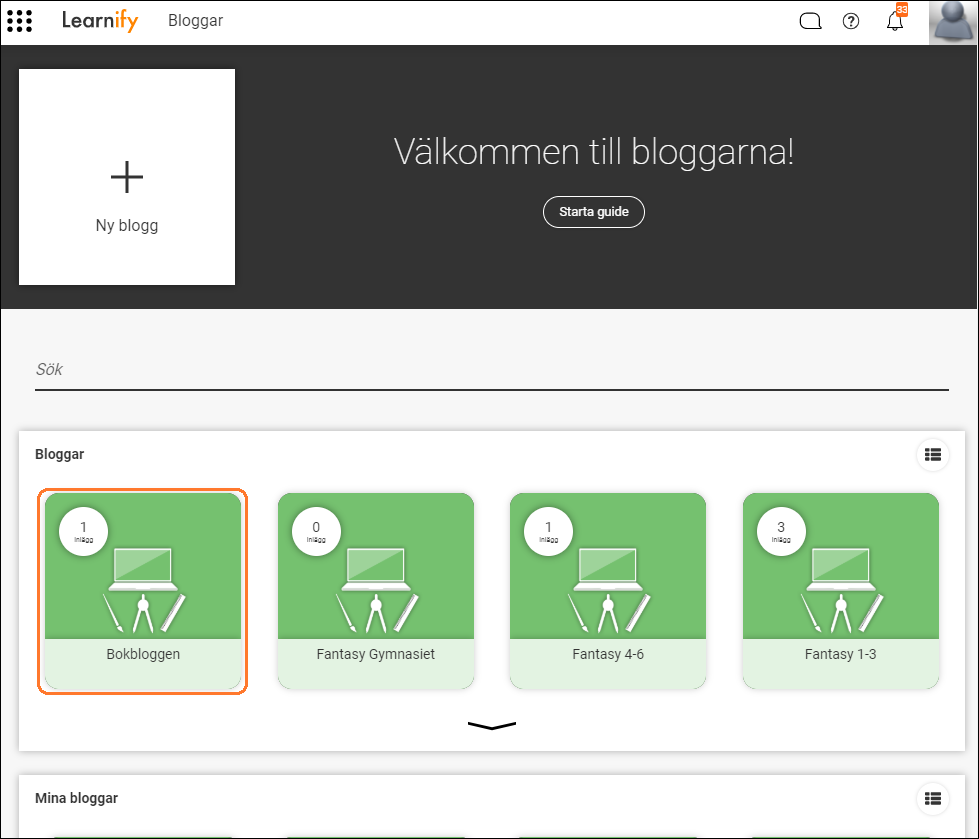The width and height of the screenshot is (979, 839).
Task: Click the post count badge on Fantasy 4-6
Action: tap(548, 531)
